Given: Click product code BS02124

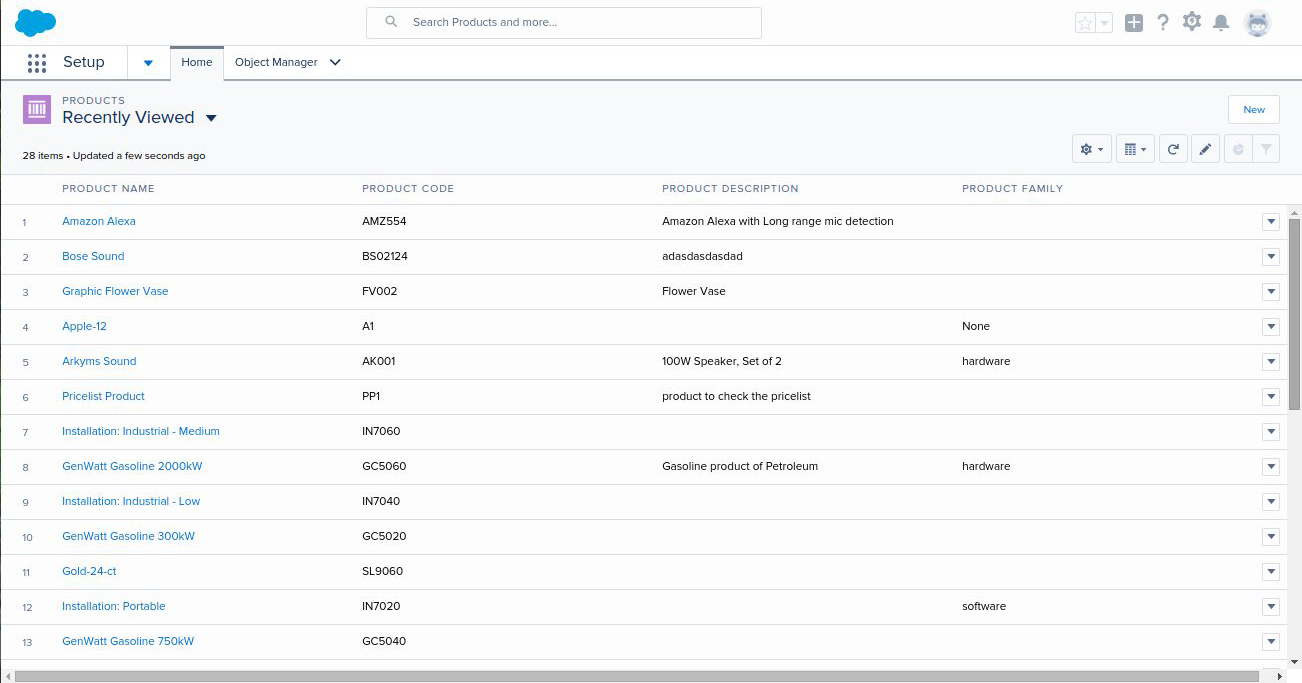Looking at the screenshot, I should [x=385, y=256].
